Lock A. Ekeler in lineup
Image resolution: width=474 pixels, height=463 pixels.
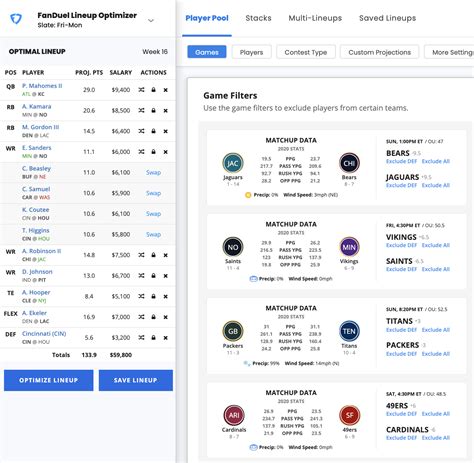pyautogui.click(x=153, y=317)
